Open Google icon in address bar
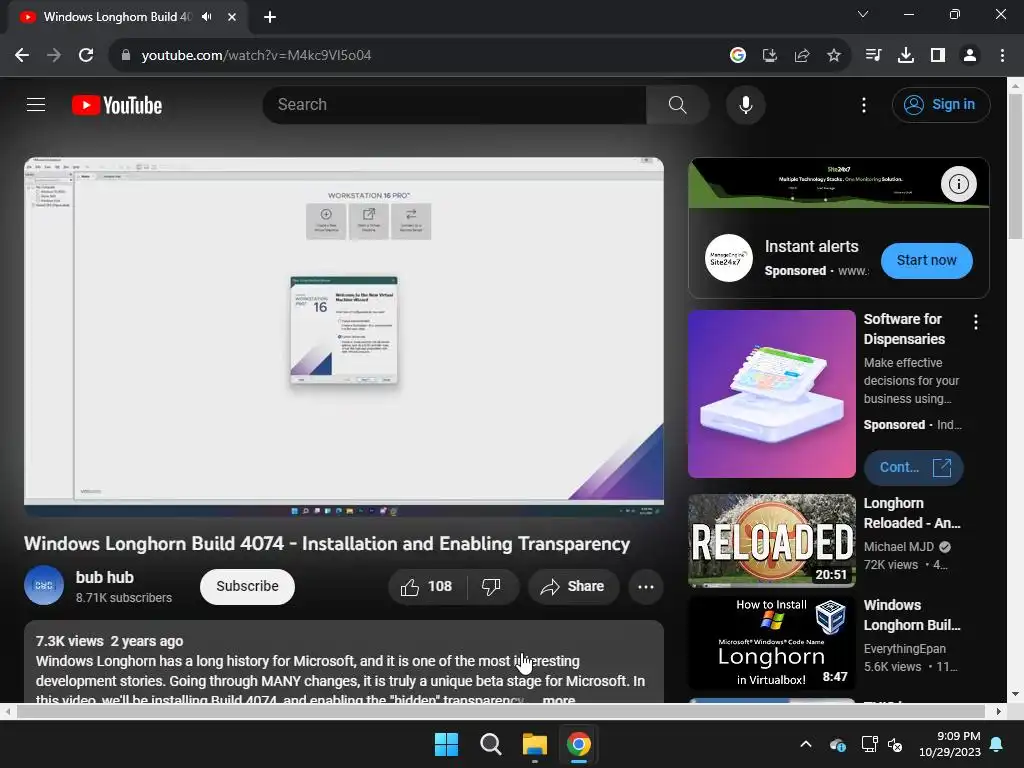The width and height of the screenshot is (1024, 768). point(737,55)
